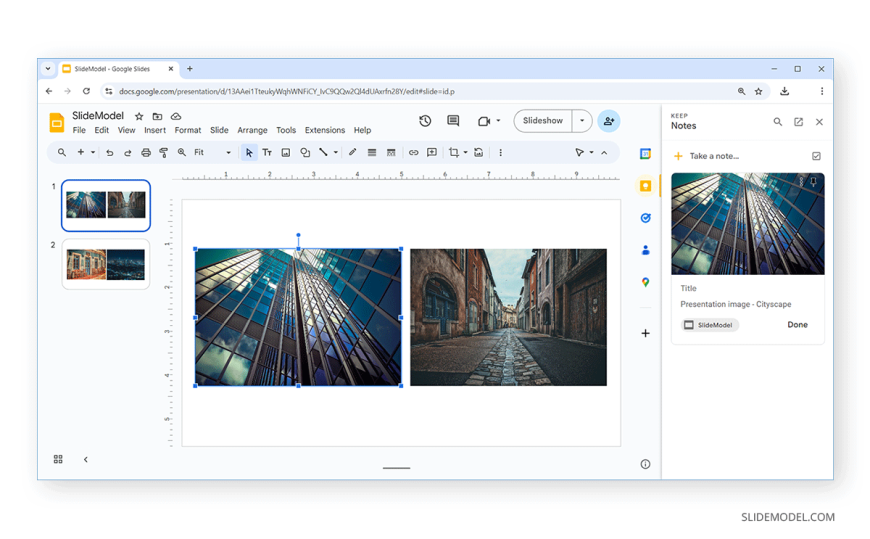This screenshot has height=539, width=870.
Task: Open the View menu
Action: [127, 130]
